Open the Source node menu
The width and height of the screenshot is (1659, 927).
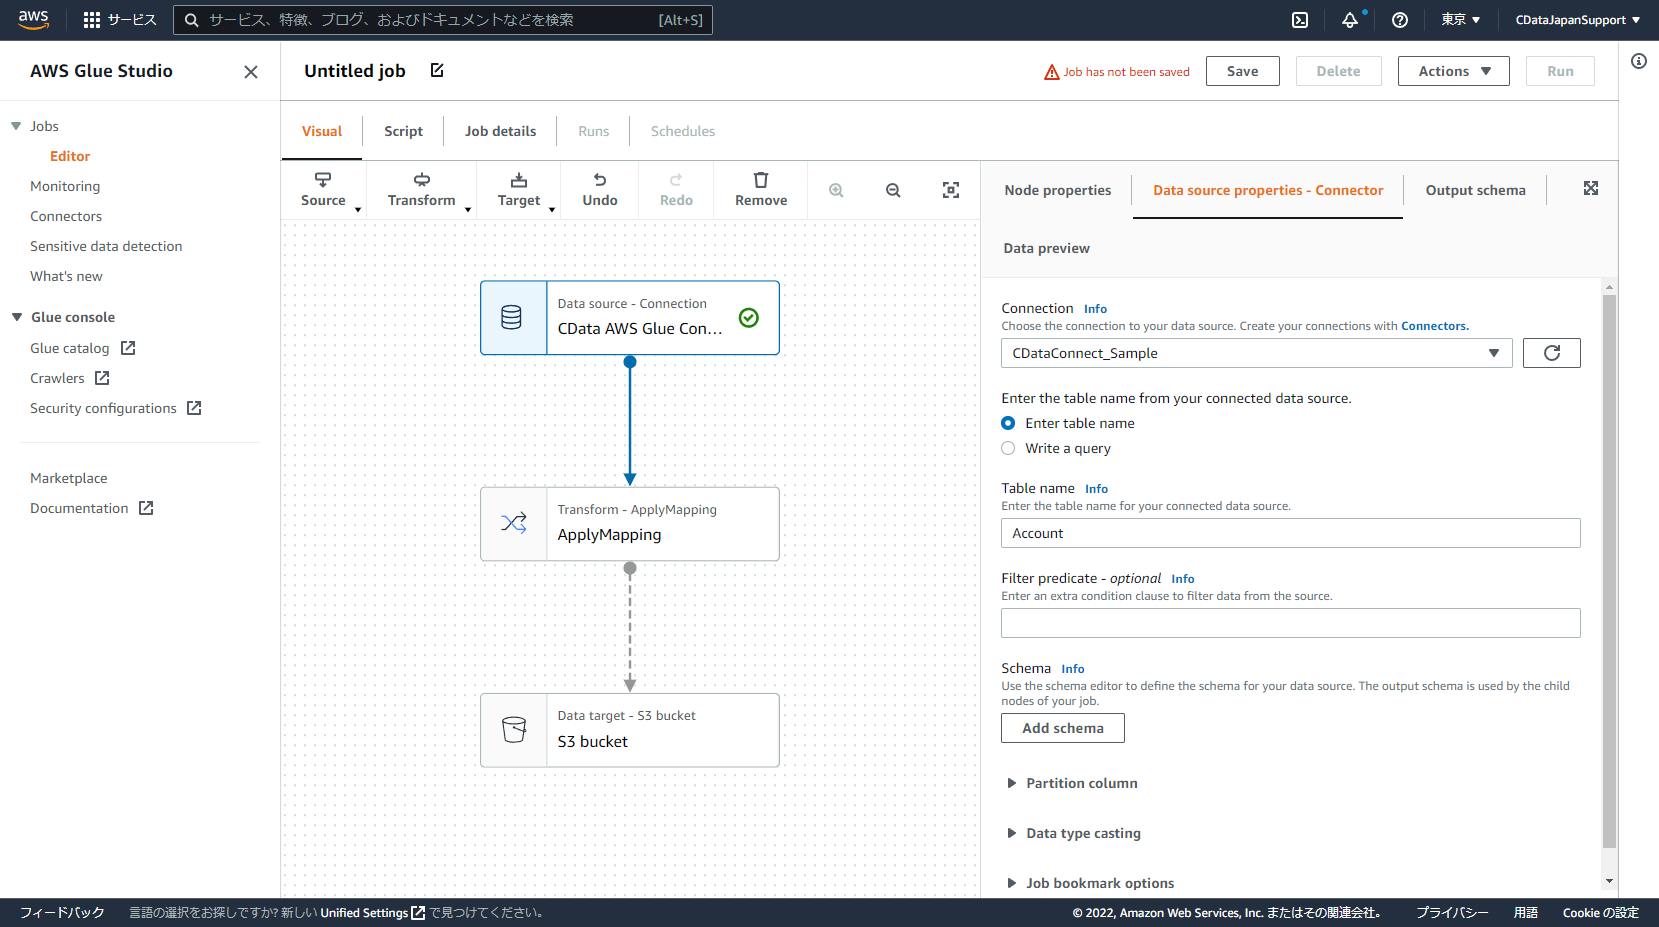coord(323,190)
